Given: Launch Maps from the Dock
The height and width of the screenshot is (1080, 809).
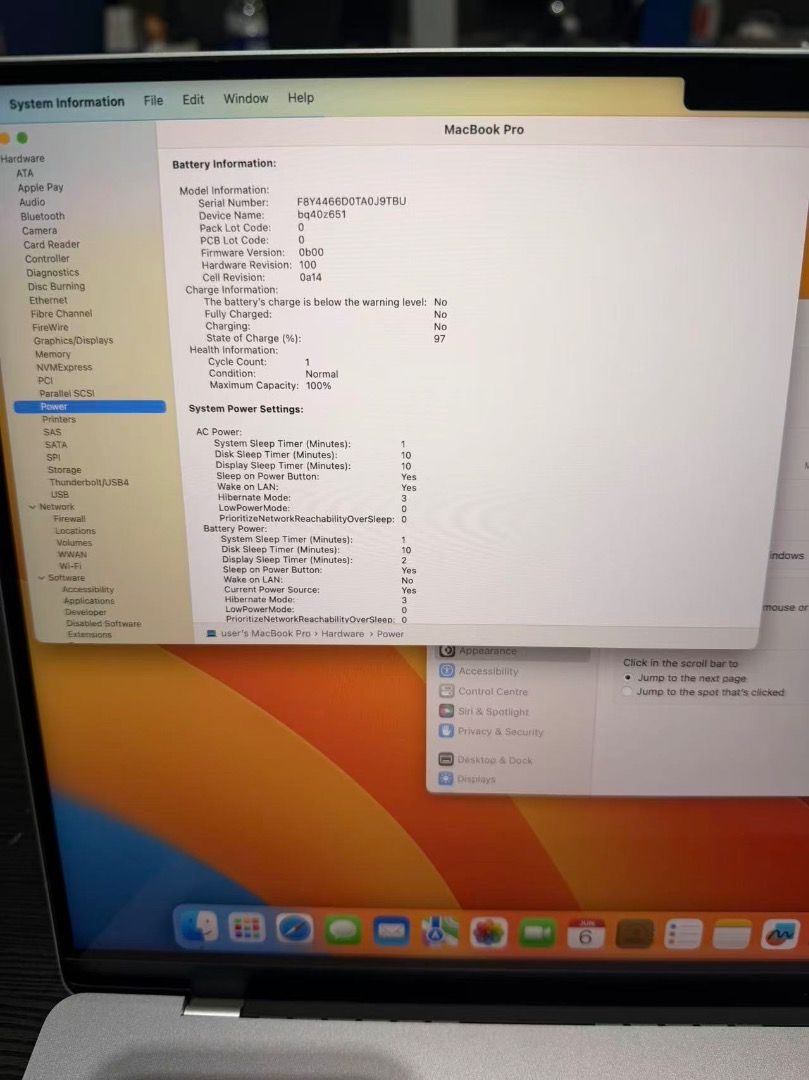Looking at the screenshot, I should pyautogui.click(x=439, y=933).
